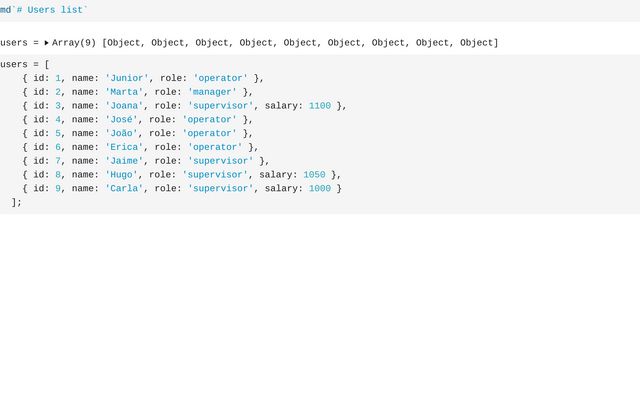Click the 'users' variable name in the output
The height and width of the screenshot is (400, 640).
tap(14, 43)
